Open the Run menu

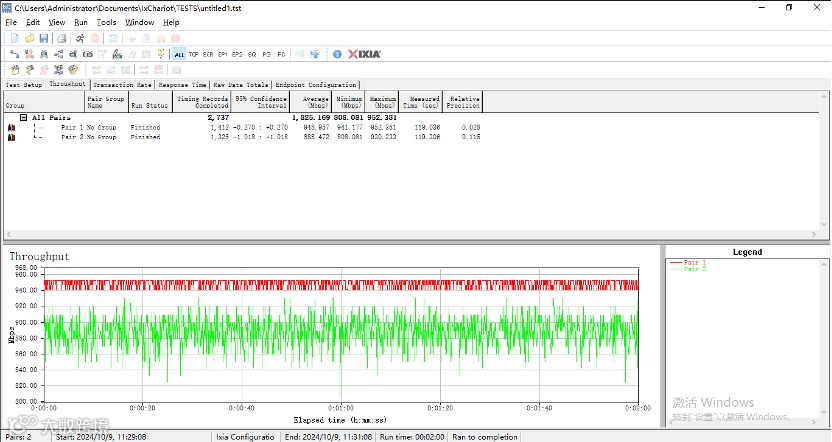[81, 22]
